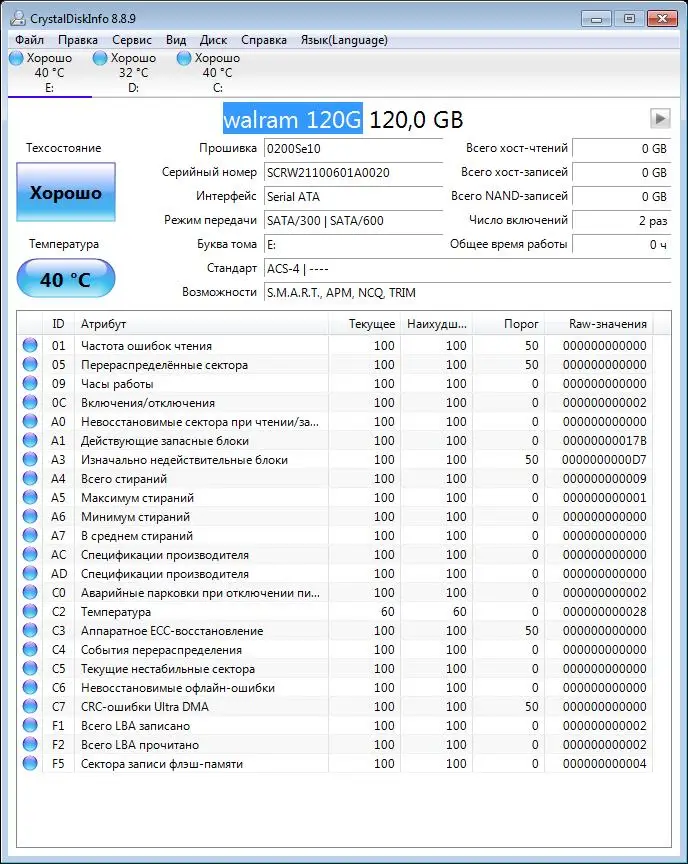Select disk C: tab
688x864 pixels.
tap(217, 73)
